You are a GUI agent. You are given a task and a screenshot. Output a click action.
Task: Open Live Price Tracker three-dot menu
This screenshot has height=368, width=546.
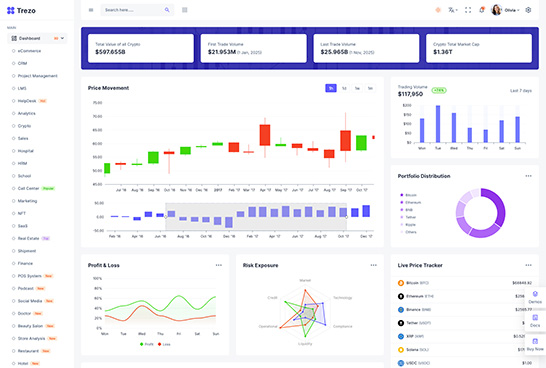point(528,265)
